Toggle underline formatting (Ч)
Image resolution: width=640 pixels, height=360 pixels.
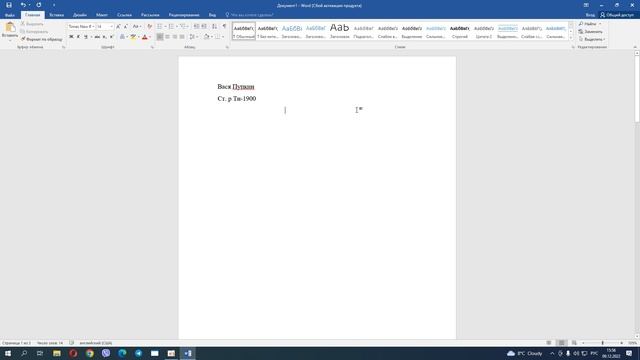click(85, 37)
